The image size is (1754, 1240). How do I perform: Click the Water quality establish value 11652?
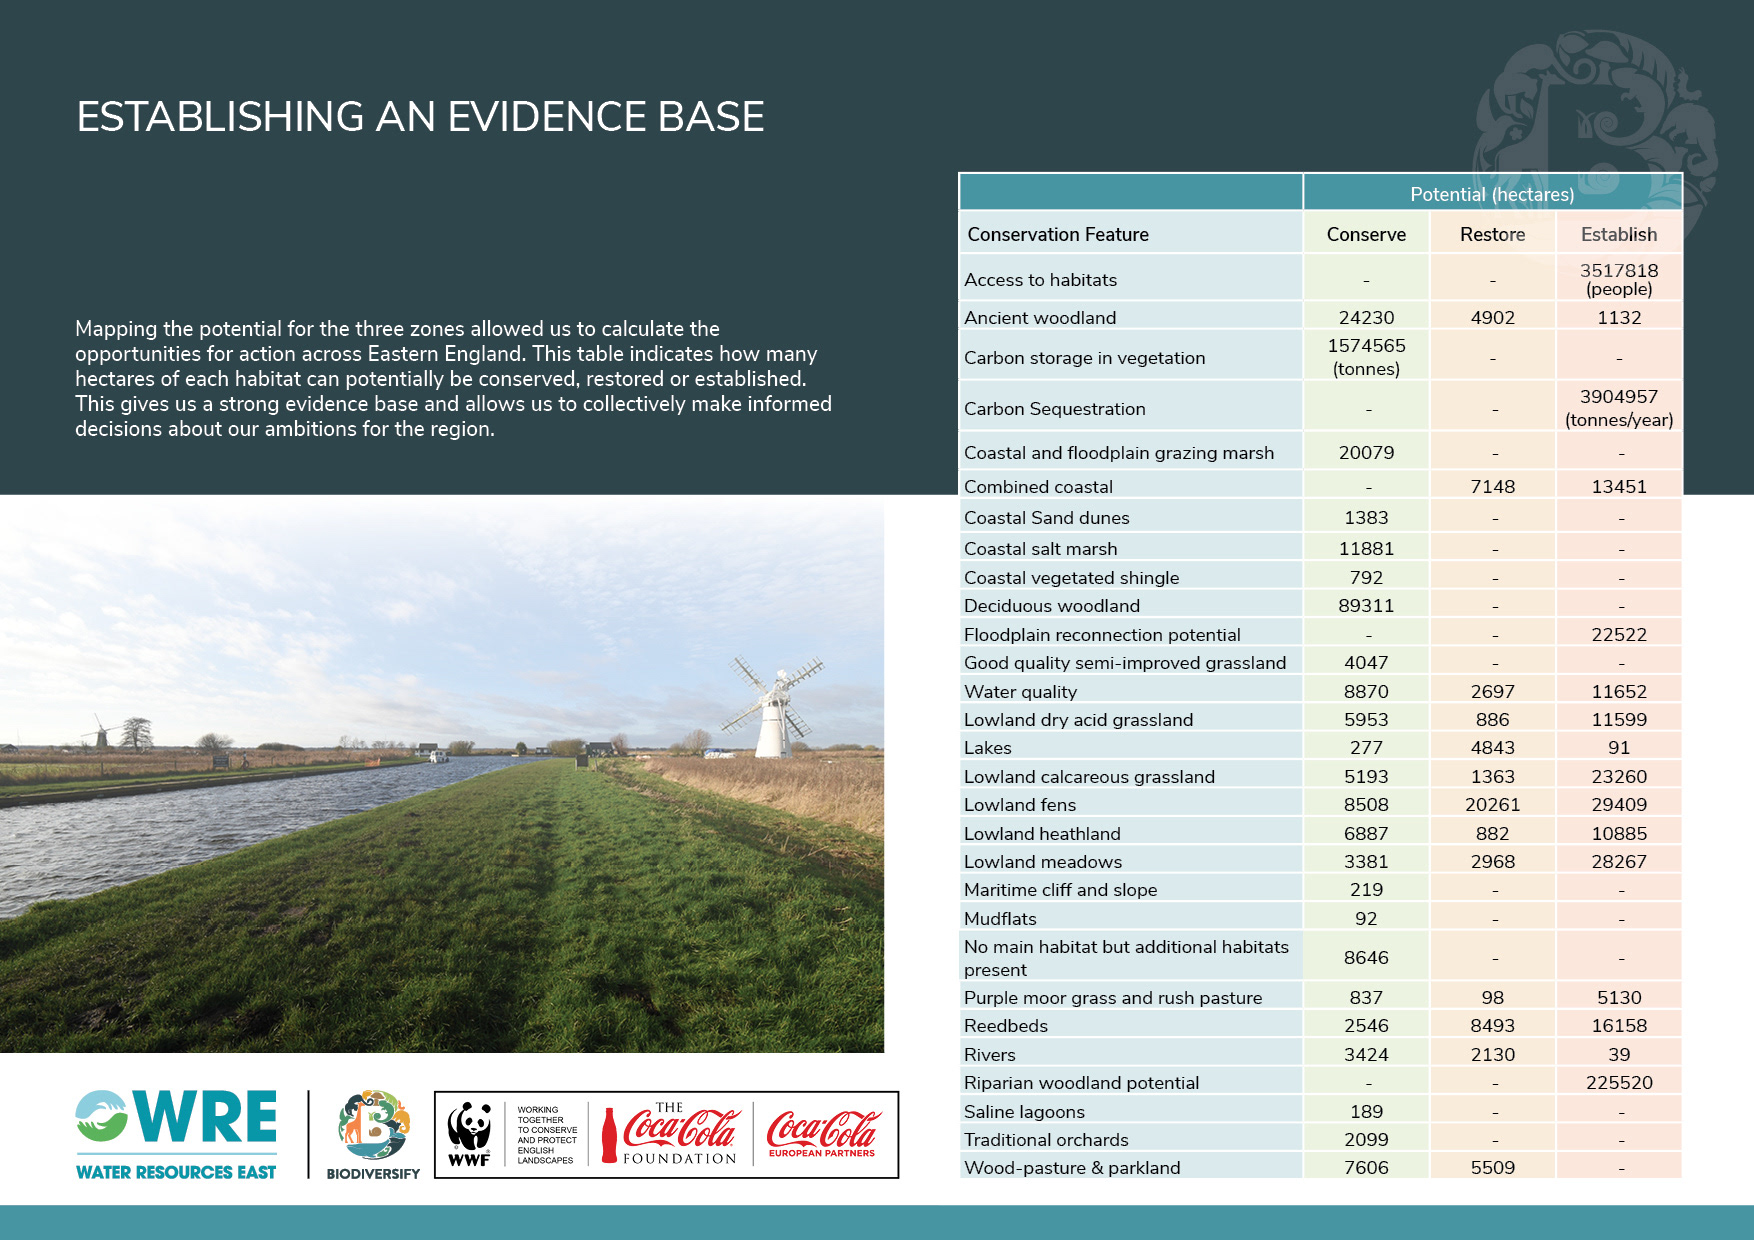(x=1619, y=692)
